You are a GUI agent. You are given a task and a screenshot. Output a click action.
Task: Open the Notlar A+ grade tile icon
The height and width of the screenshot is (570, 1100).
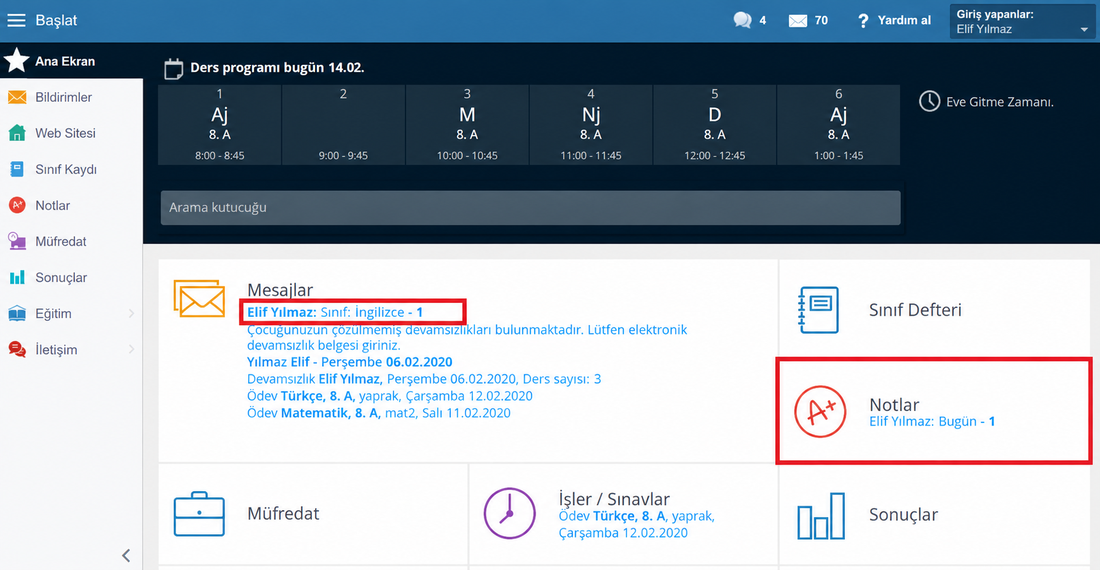[820, 412]
